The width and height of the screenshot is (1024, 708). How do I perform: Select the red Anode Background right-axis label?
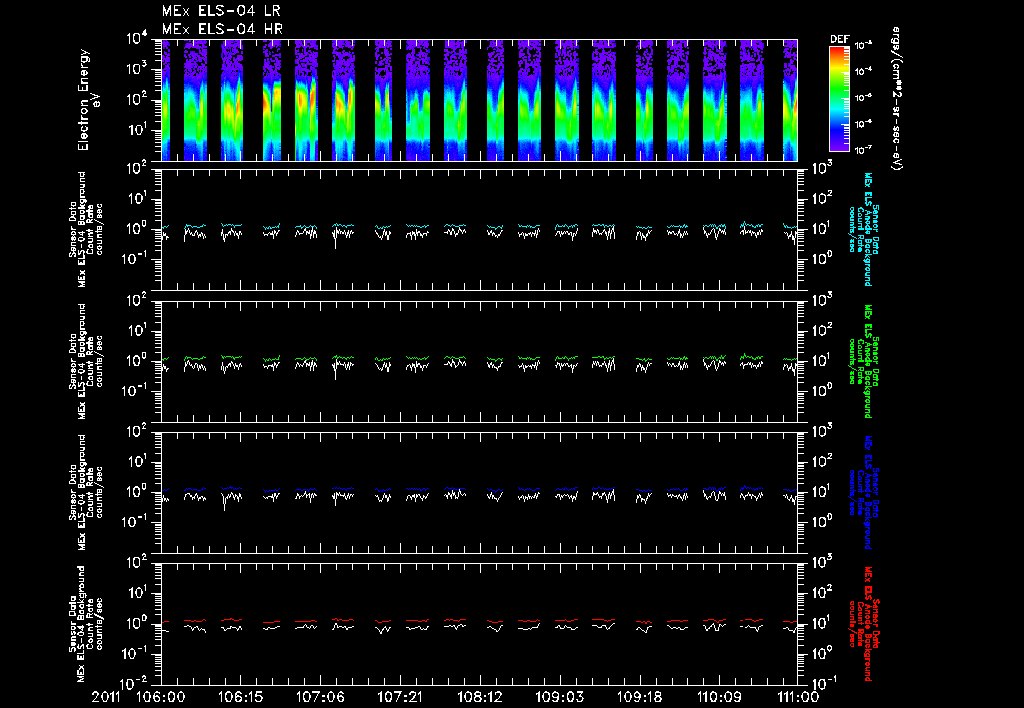[x=863, y=624]
